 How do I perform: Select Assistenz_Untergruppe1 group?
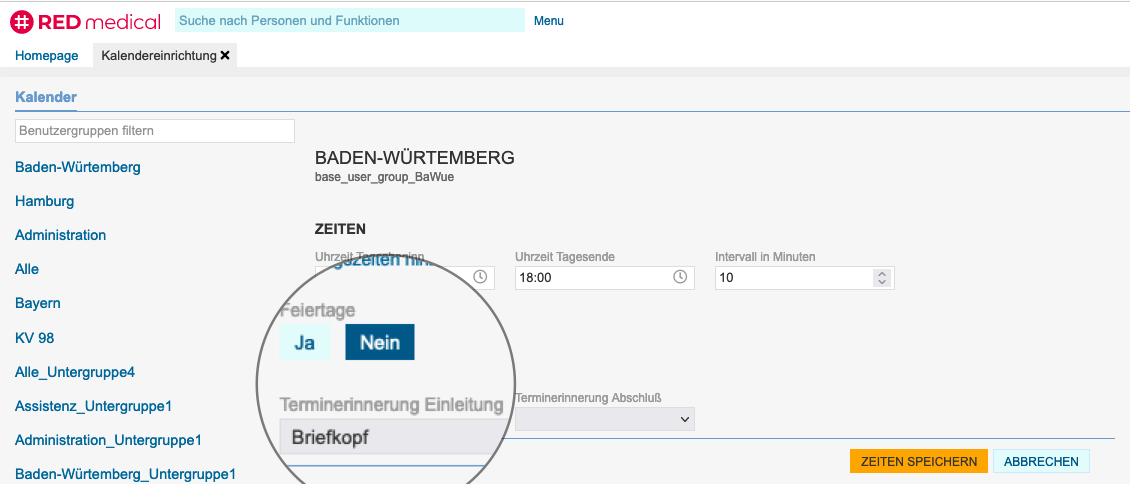tap(94, 406)
